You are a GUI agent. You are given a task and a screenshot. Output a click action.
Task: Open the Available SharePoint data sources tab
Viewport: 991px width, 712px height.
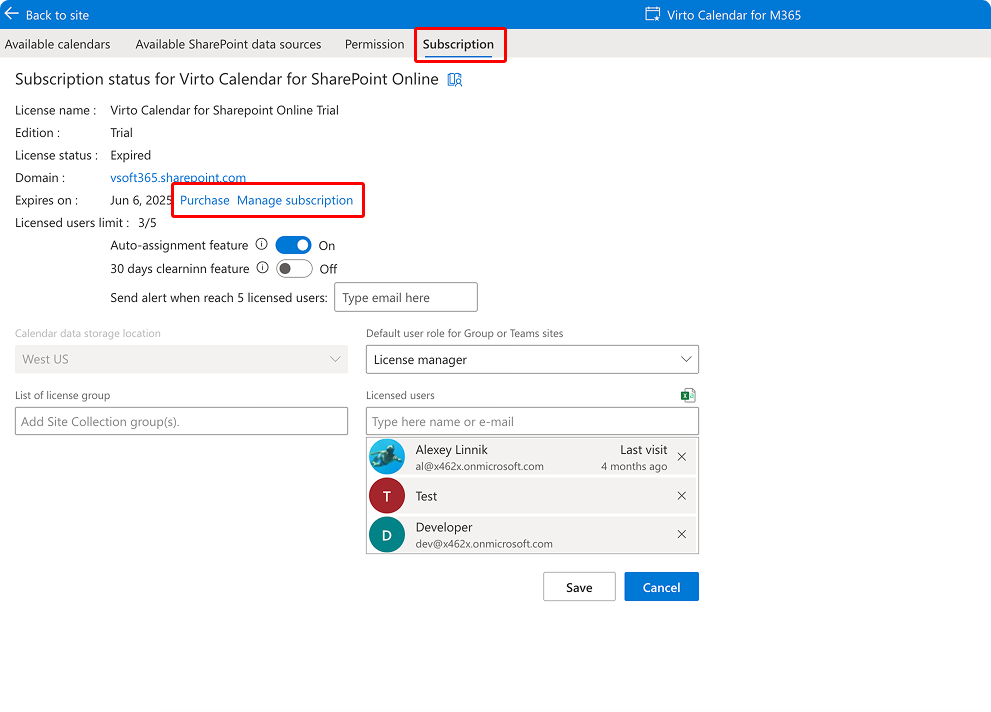(x=228, y=44)
